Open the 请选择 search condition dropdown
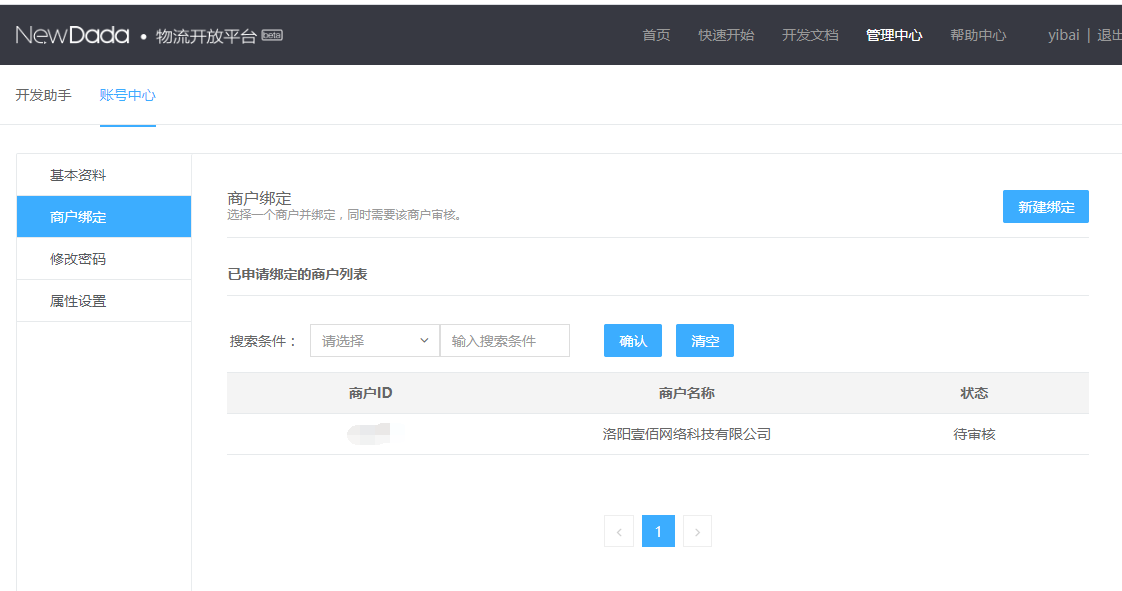This screenshot has height=591, width=1122. tap(374, 341)
